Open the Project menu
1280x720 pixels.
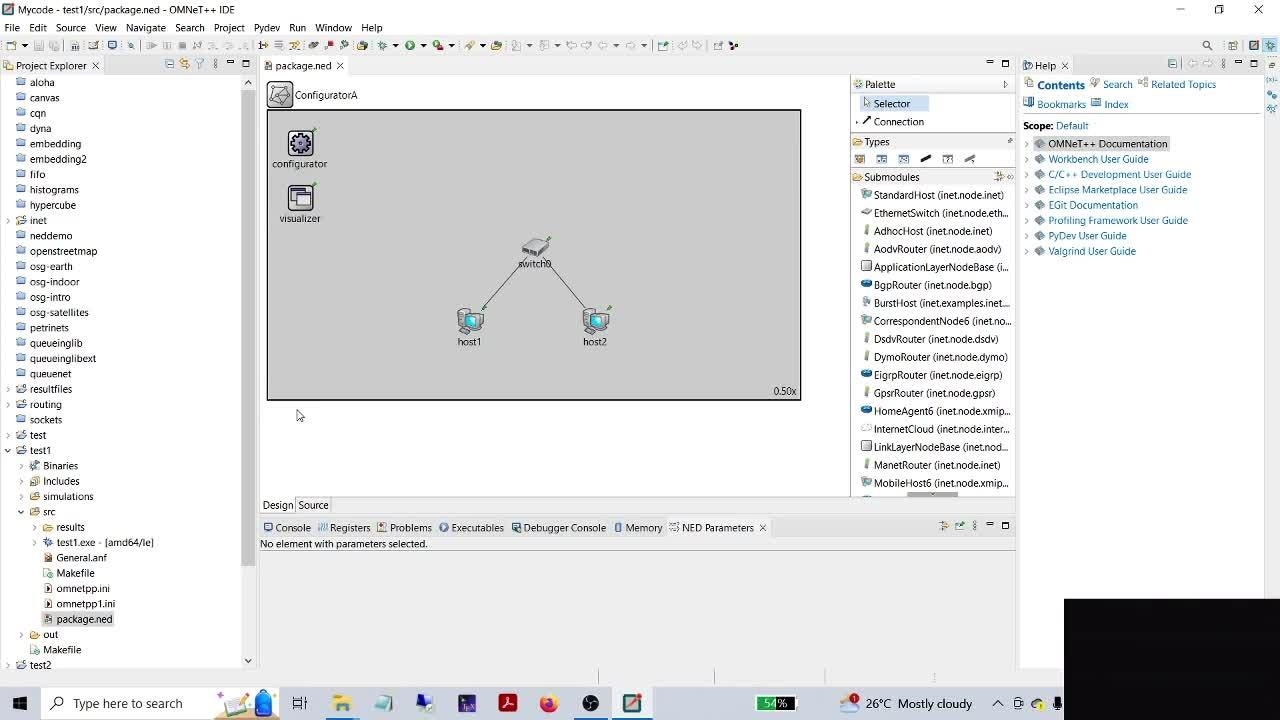(x=229, y=28)
